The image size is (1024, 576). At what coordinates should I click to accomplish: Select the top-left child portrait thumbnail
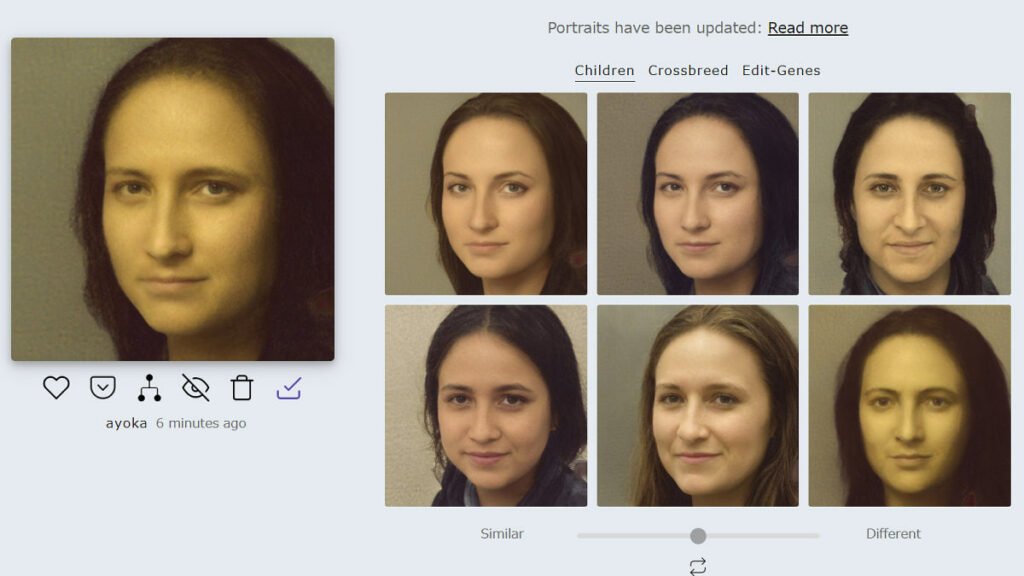point(486,194)
